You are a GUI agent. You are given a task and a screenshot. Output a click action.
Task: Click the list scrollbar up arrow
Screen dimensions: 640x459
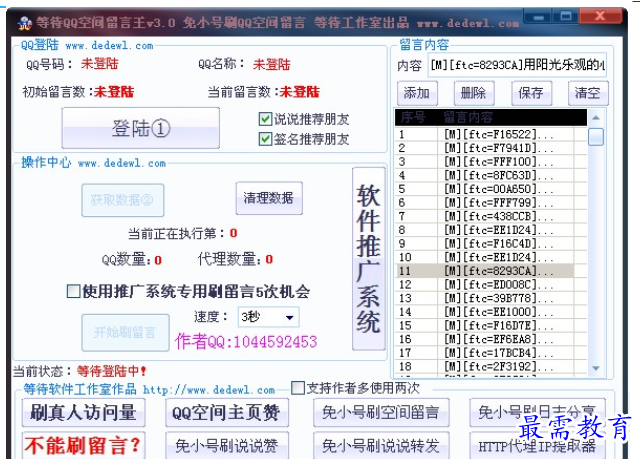click(x=596, y=118)
